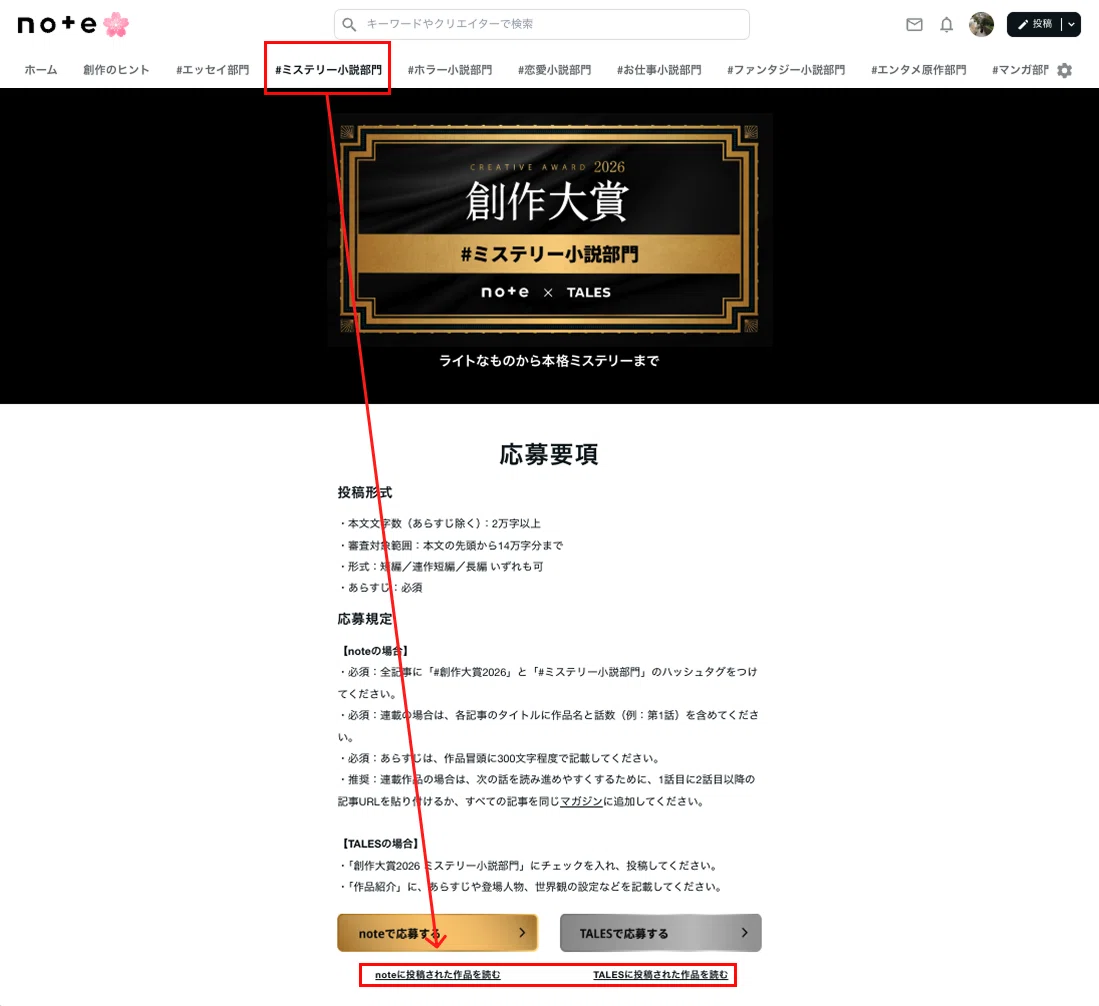Click the 応募規定 subheading

[364, 619]
